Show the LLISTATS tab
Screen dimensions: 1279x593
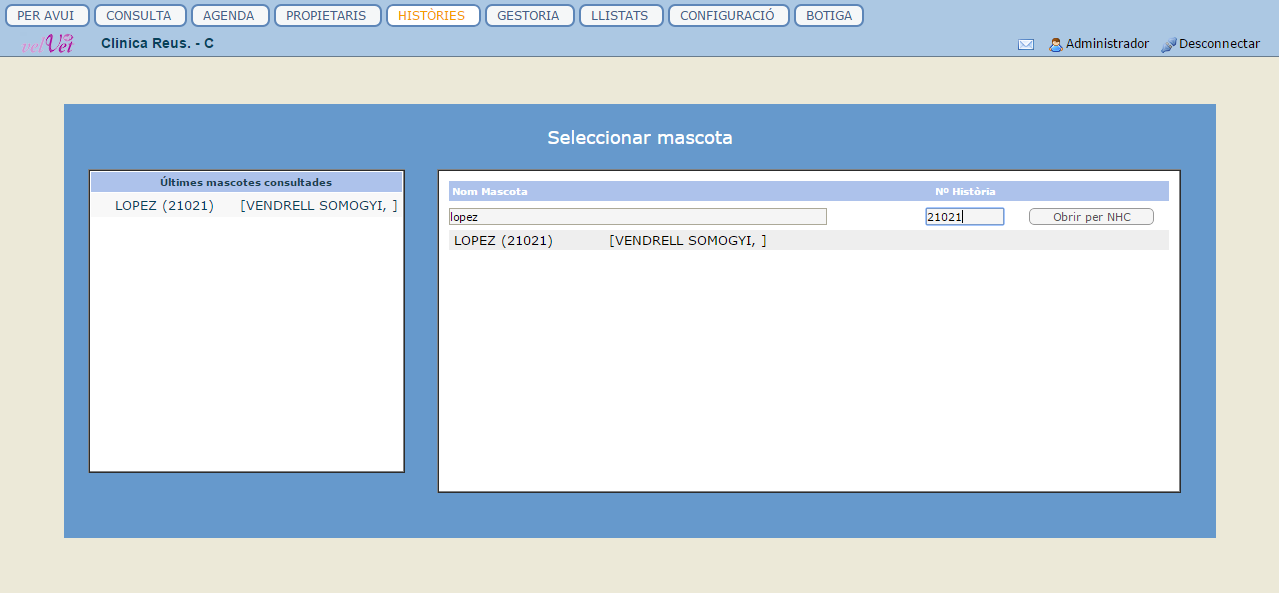pyautogui.click(x=620, y=16)
